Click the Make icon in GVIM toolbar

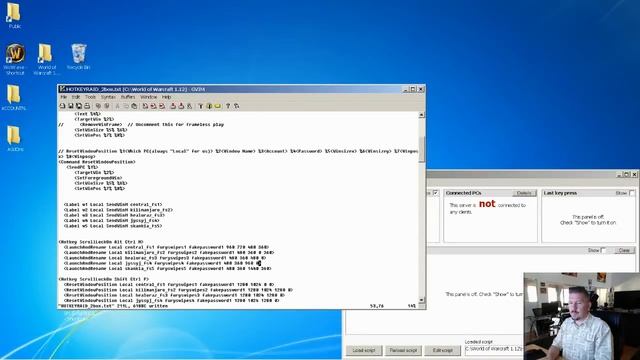201,106
